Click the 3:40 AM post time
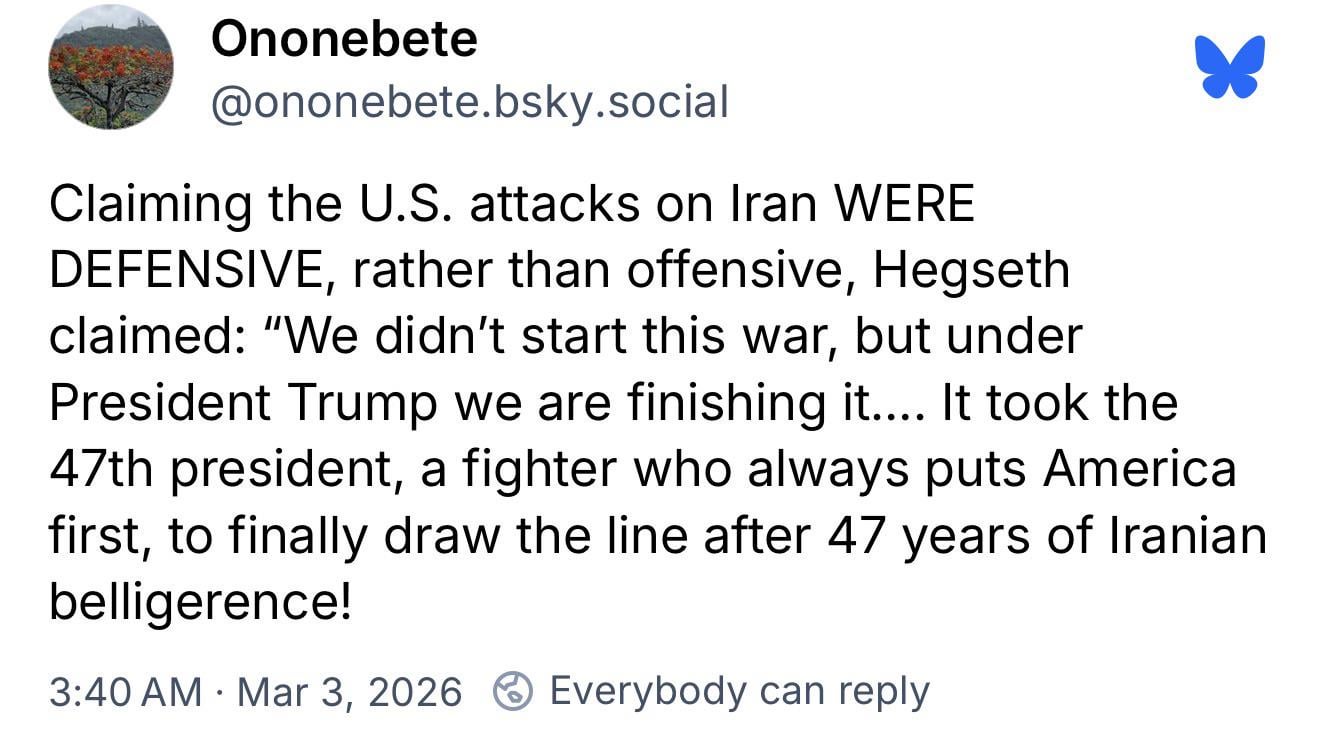This screenshot has height=738, width=1320. pyautogui.click(x=125, y=691)
